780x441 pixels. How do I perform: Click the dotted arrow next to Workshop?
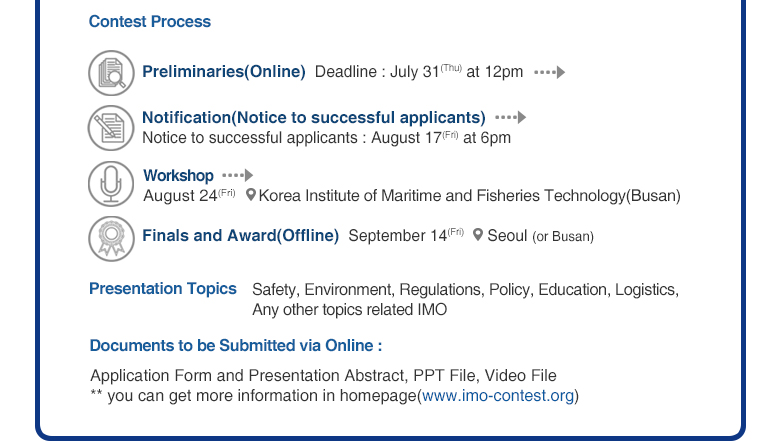coord(238,175)
